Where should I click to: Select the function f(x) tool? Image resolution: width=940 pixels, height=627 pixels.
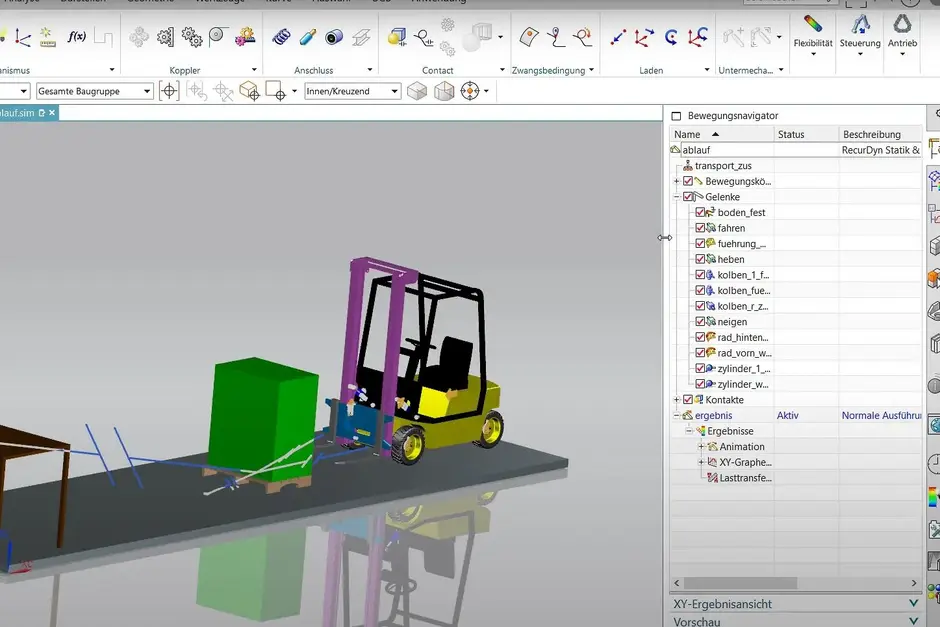pos(77,37)
